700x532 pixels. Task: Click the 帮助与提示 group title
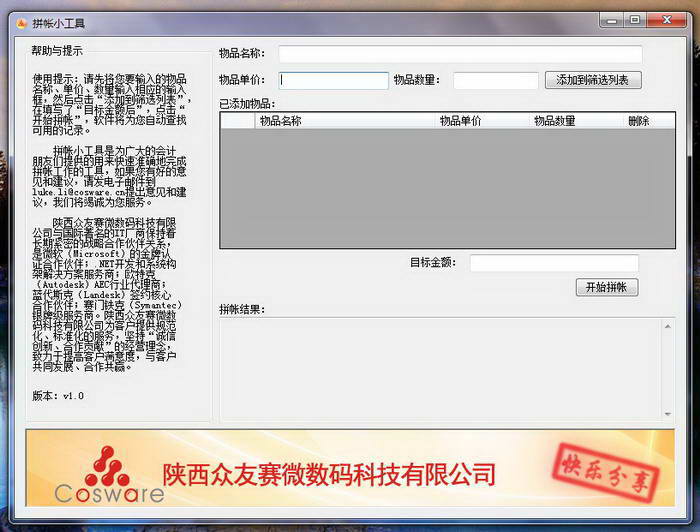tap(57, 50)
